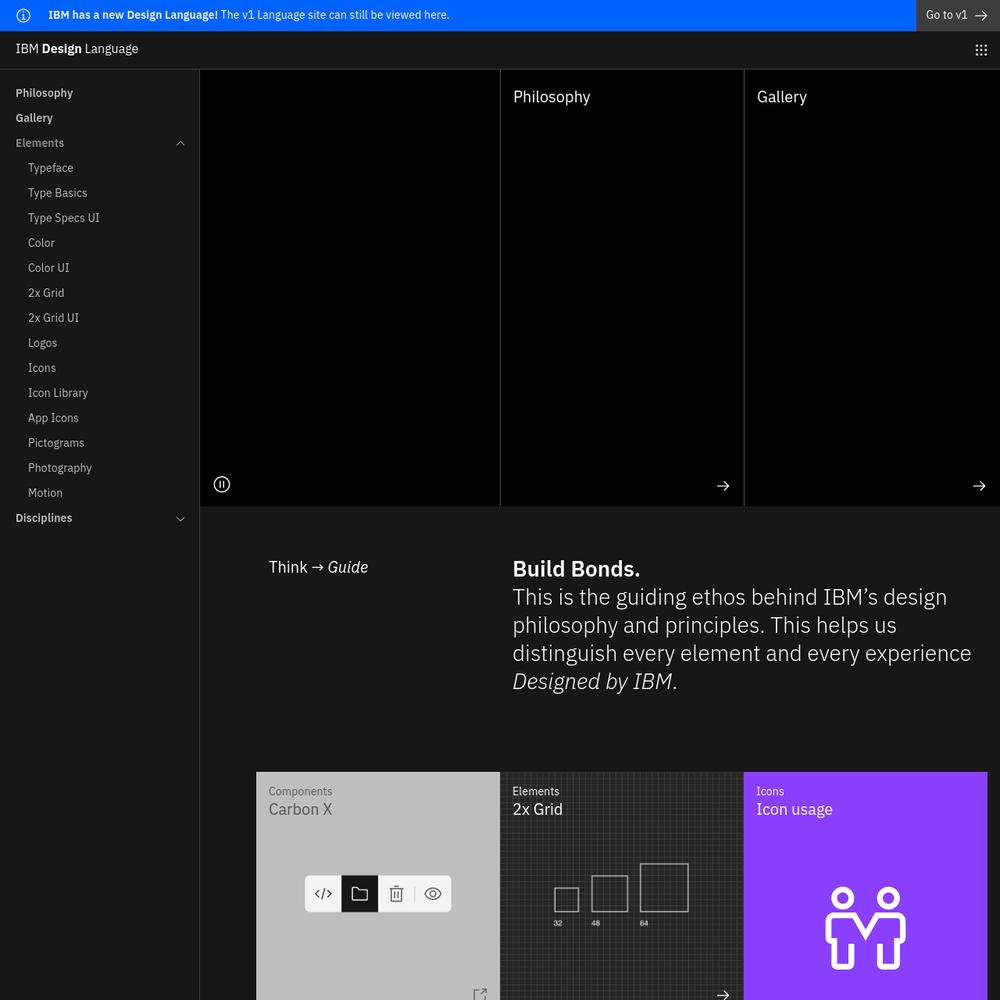Open the Color UI page
1000x1000 pixels.
(x=48, y=268)
